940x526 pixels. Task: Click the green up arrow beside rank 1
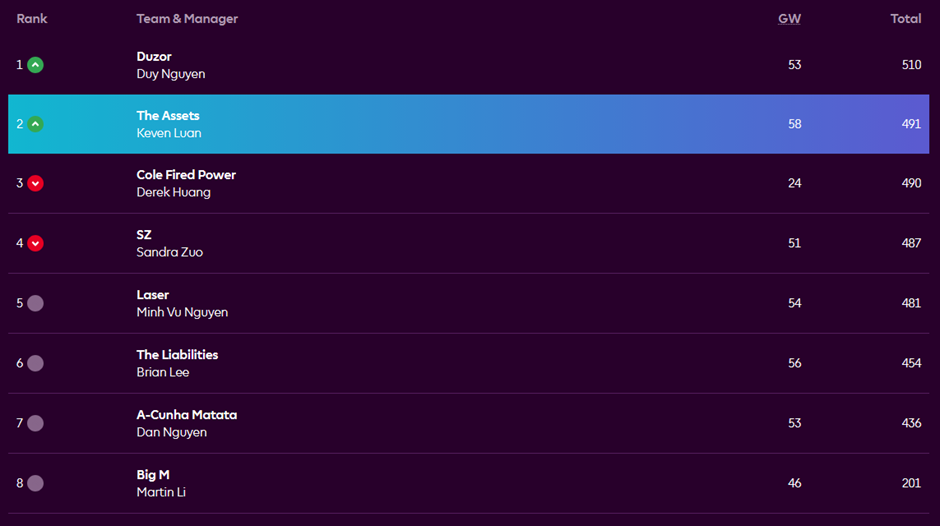click(35, 65)
